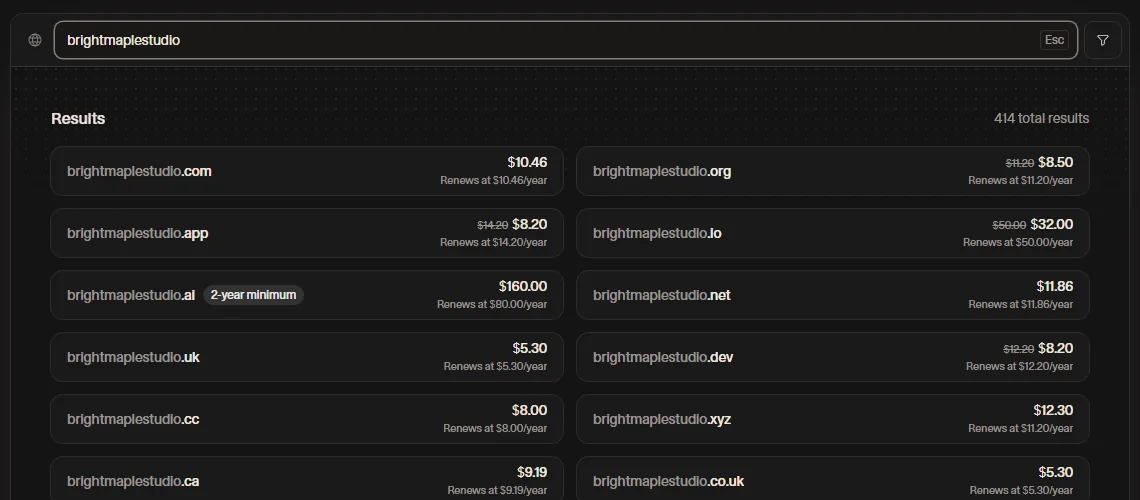Click the globe icon beside search field

[x=35, y=40]
